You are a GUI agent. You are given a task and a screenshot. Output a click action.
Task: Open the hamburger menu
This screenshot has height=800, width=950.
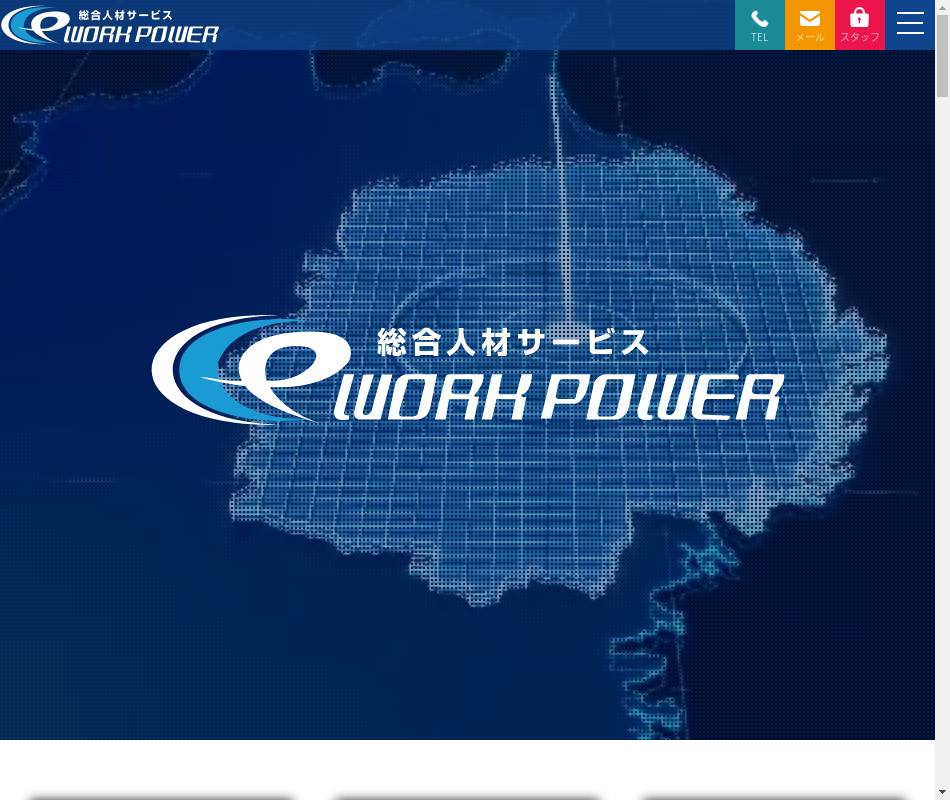point(910,24)
